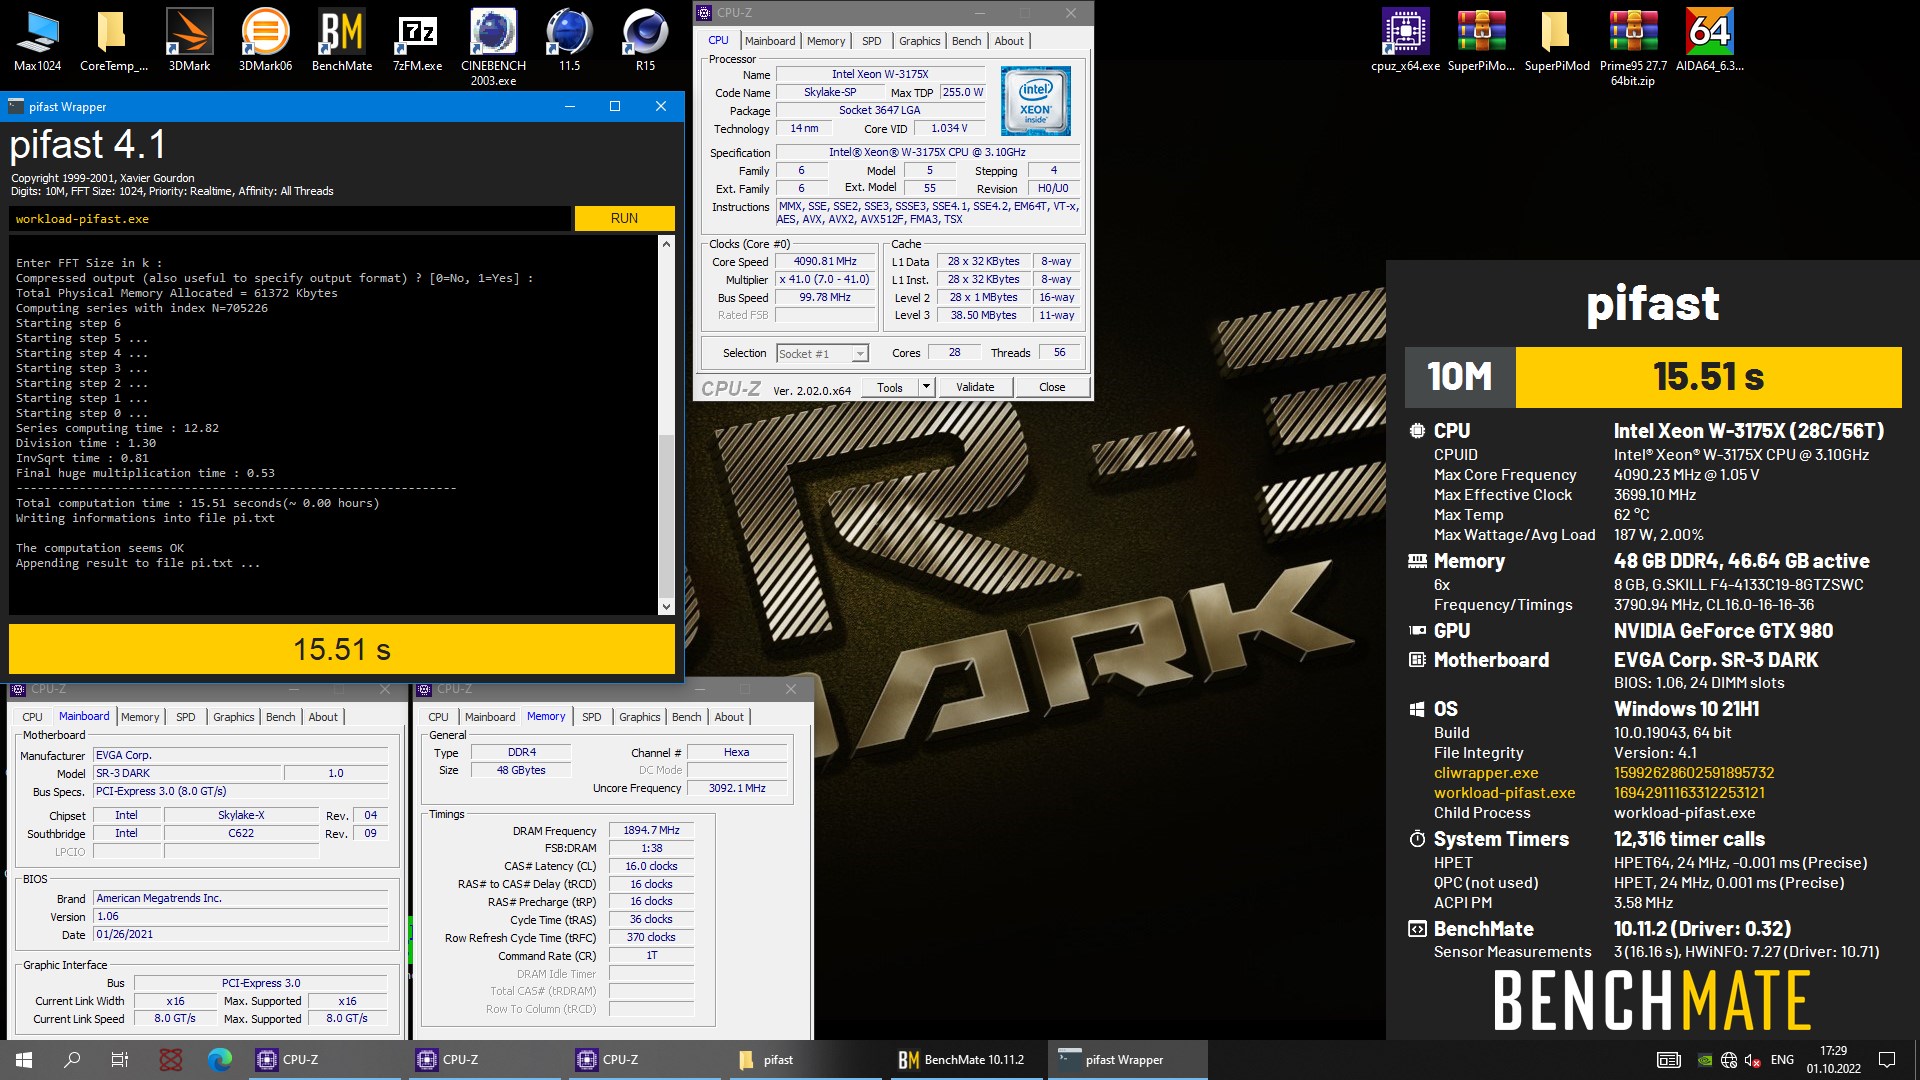Open Socket #1 selection dropdown in CPU-Z
The height and width of the screenshot is (1080, 1920).
[x=822, y=353]
